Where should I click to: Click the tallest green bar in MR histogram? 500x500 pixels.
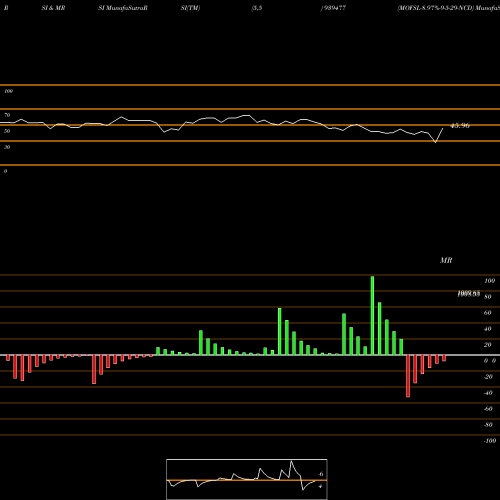pos(372,315)
